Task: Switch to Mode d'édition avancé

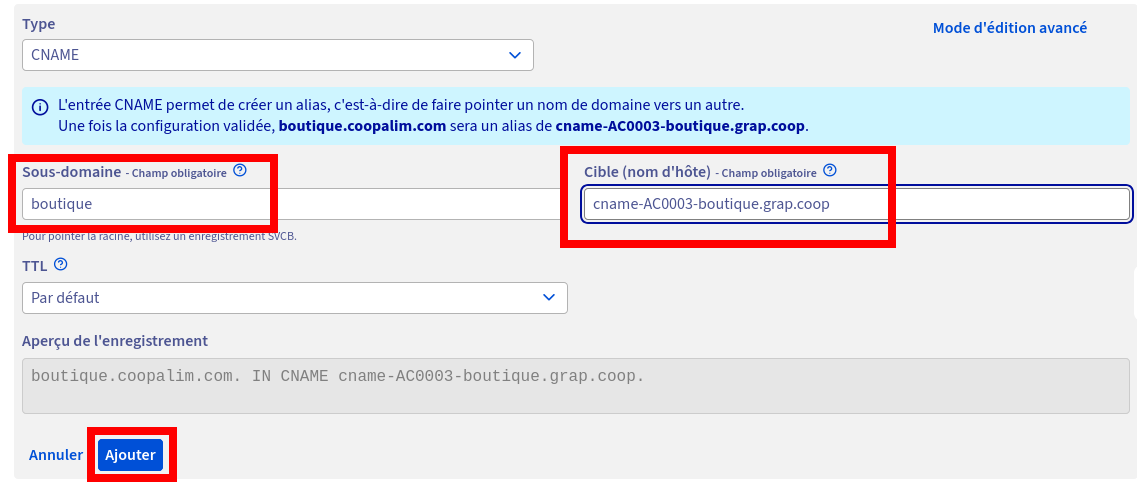Action: coord(1009,28)
